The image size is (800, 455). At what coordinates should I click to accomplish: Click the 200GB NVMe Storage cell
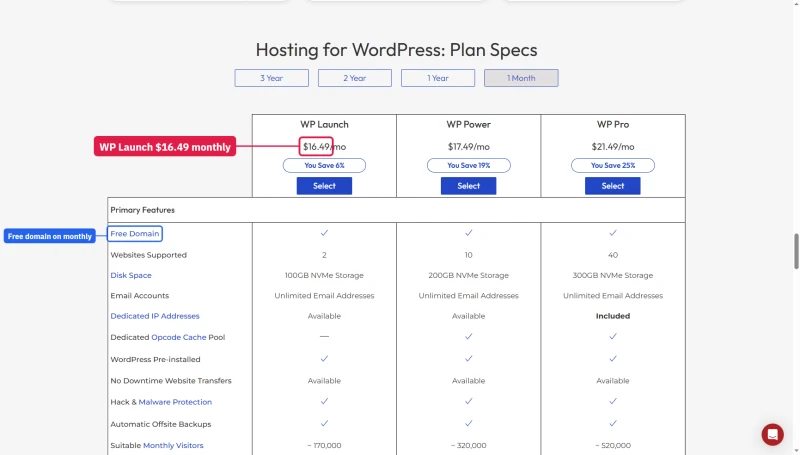tap(468, 275)
